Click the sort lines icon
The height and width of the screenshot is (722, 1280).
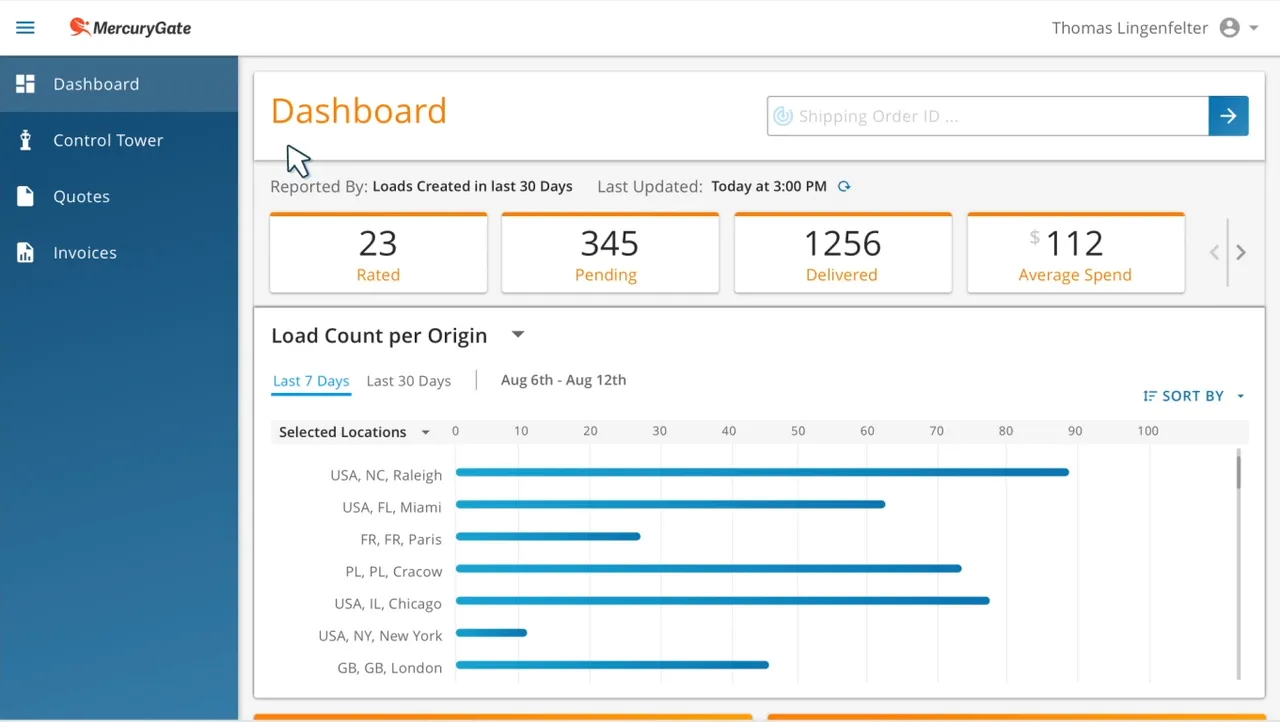(1150, 396)
